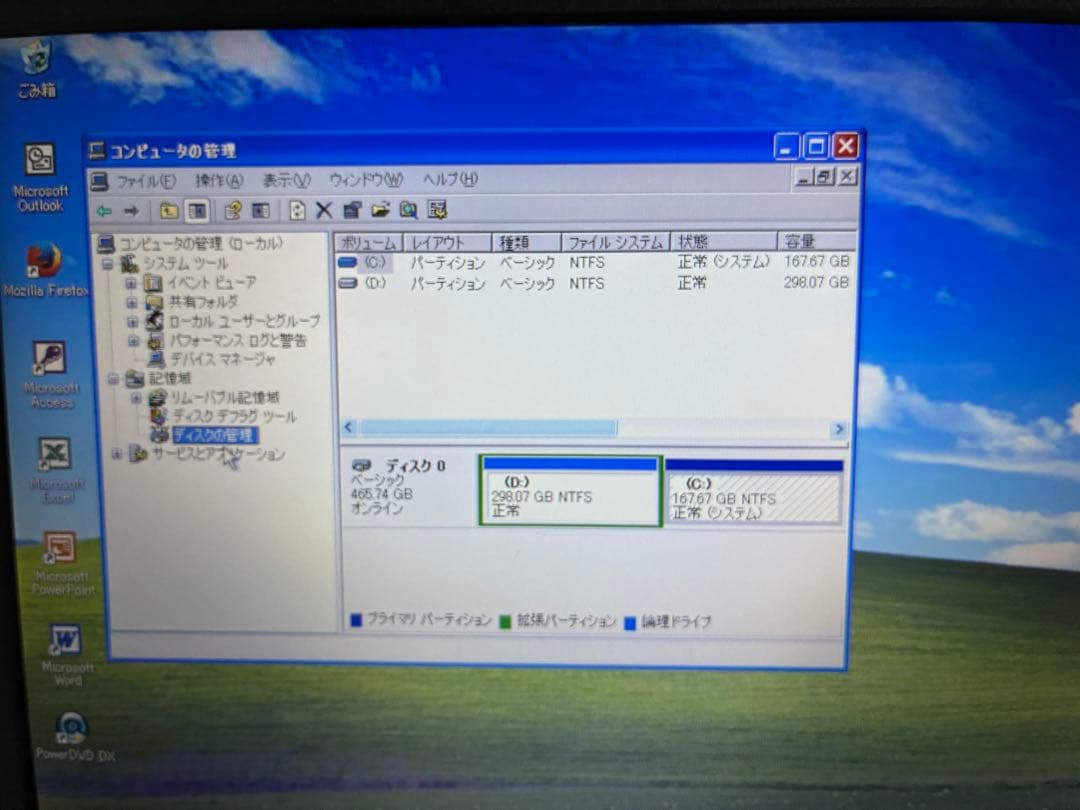Expand the イベント ビューア tree node
This screenshot has width=1080, height=810.
131,285
